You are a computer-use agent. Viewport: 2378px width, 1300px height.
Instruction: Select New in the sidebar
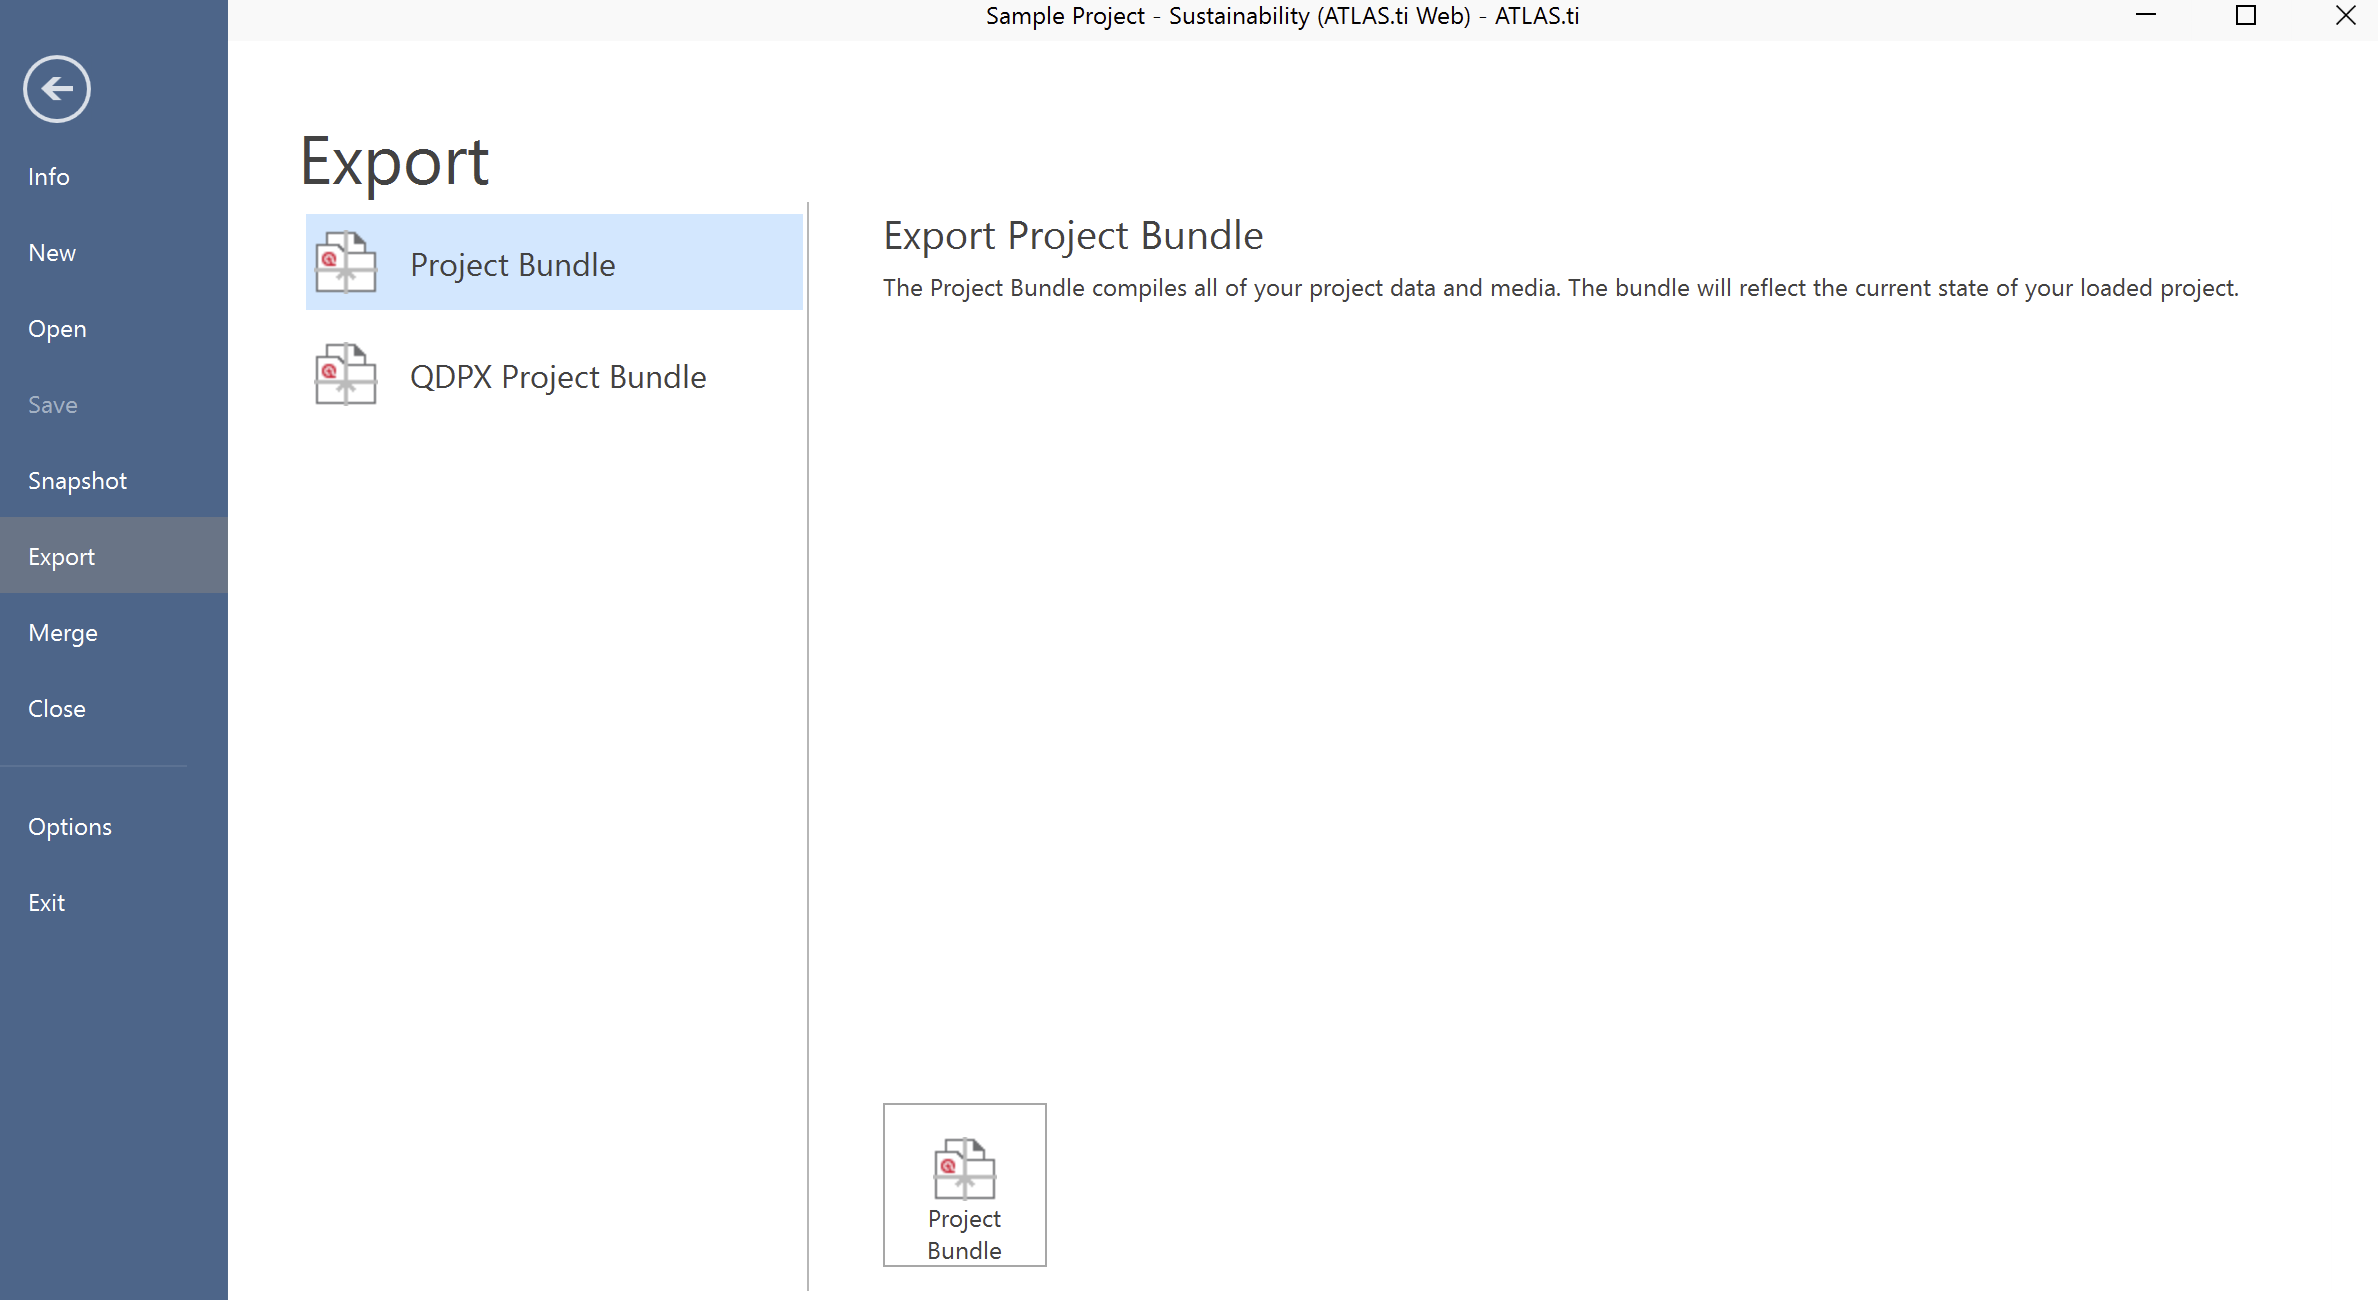52,253
